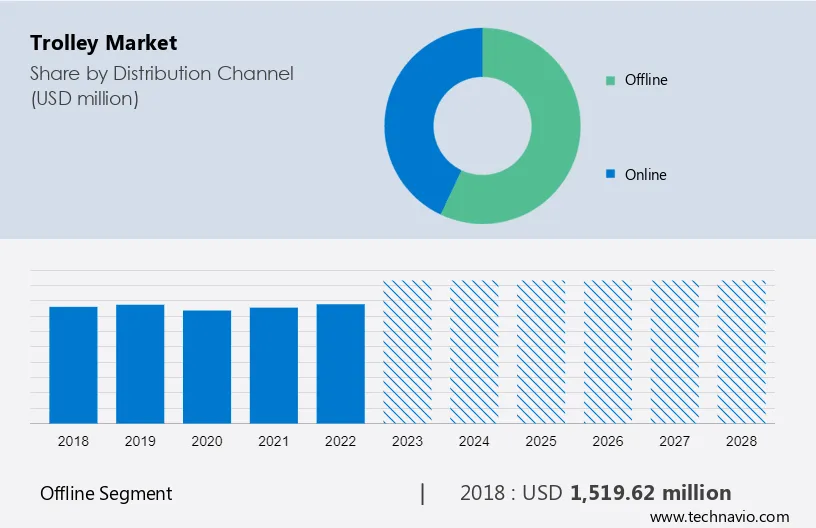Click the USD 1,519.62 million value

[x=627, y=493]
